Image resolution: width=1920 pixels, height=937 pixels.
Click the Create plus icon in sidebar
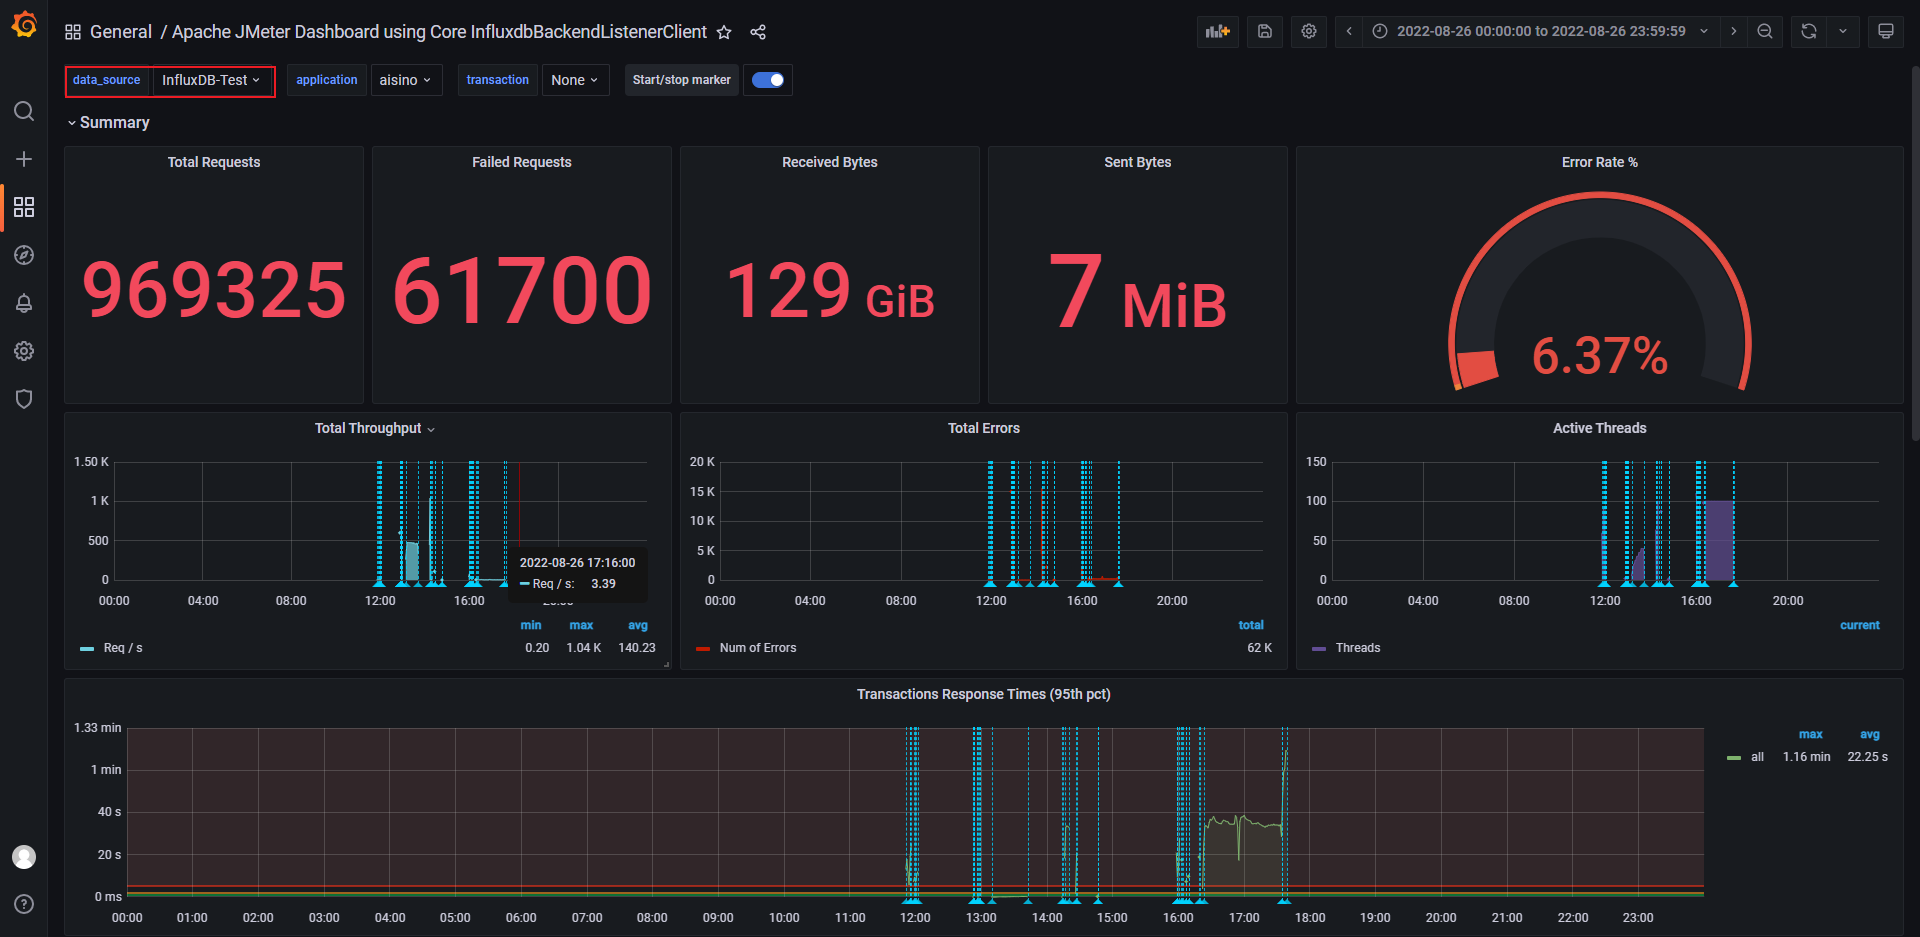click(24, 159)
